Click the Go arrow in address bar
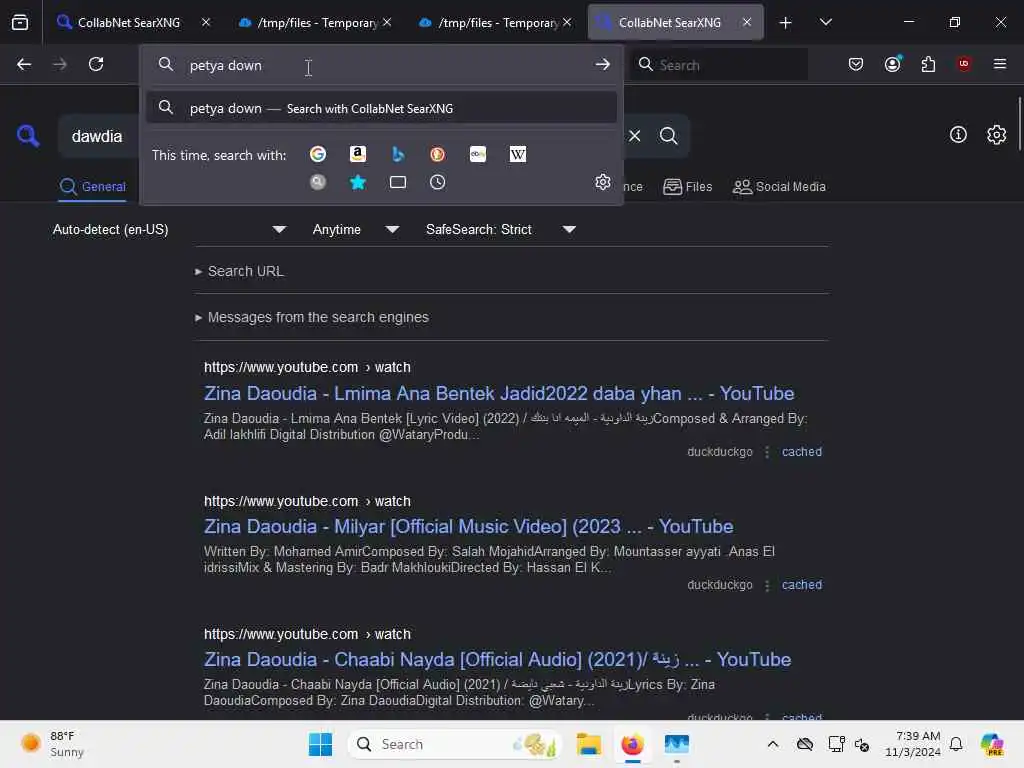The image size is (1024, 768). tap(602, 65)
